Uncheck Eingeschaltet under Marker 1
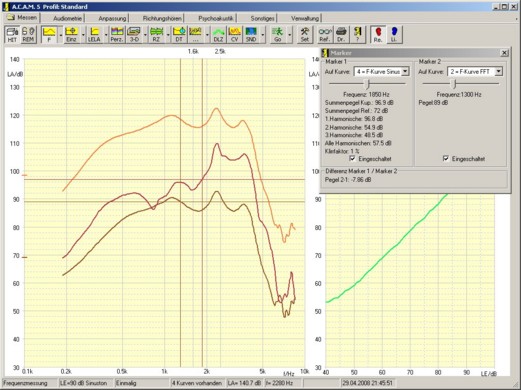The width and height of the screenshot is (521, 390). point(352,159)
